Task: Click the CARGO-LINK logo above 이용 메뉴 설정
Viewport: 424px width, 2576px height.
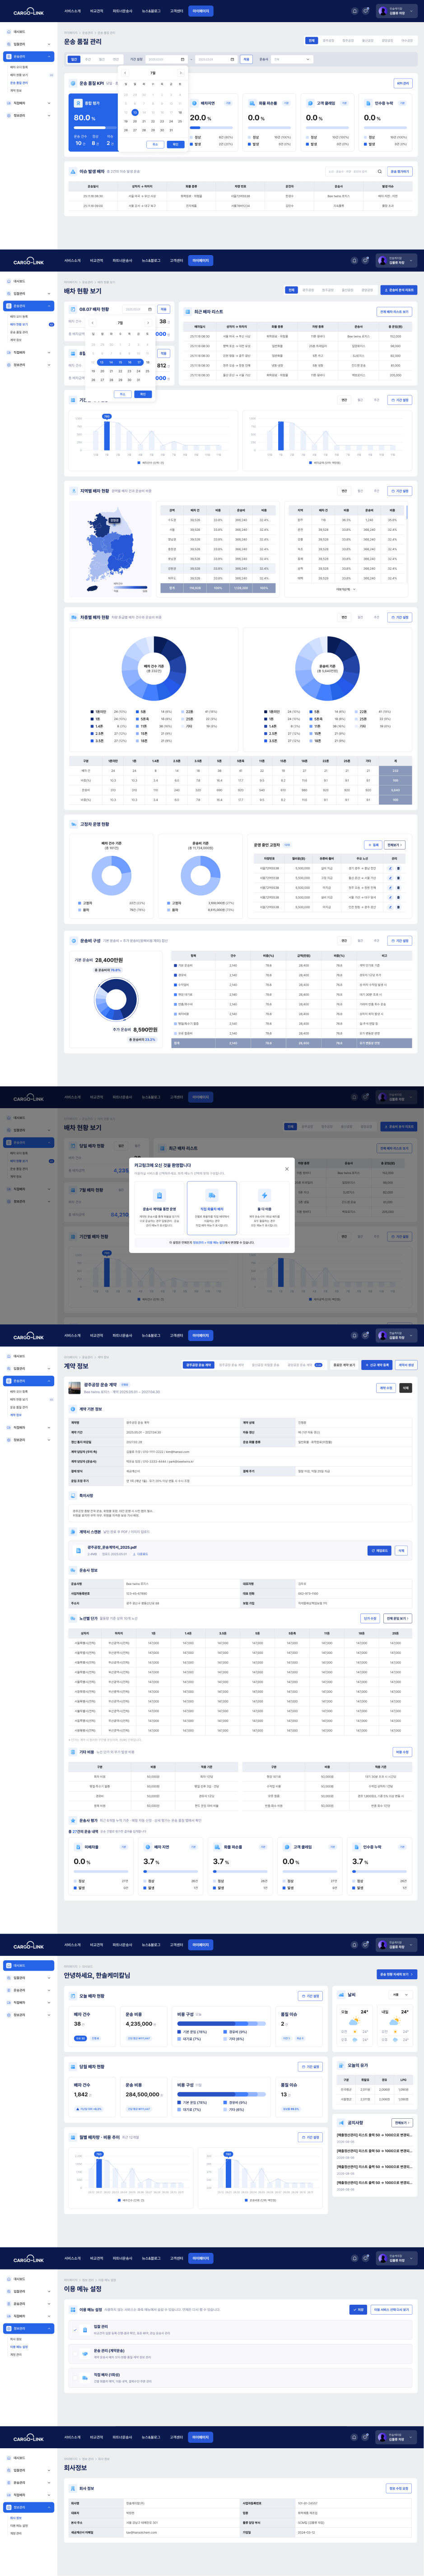Action: click(x=28, y=2259)
